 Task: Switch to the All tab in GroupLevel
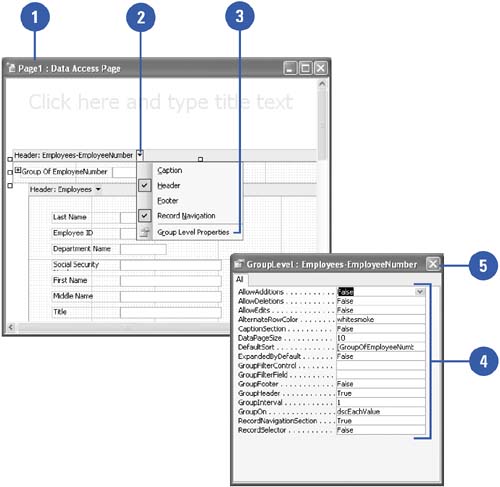pos(240,279)
